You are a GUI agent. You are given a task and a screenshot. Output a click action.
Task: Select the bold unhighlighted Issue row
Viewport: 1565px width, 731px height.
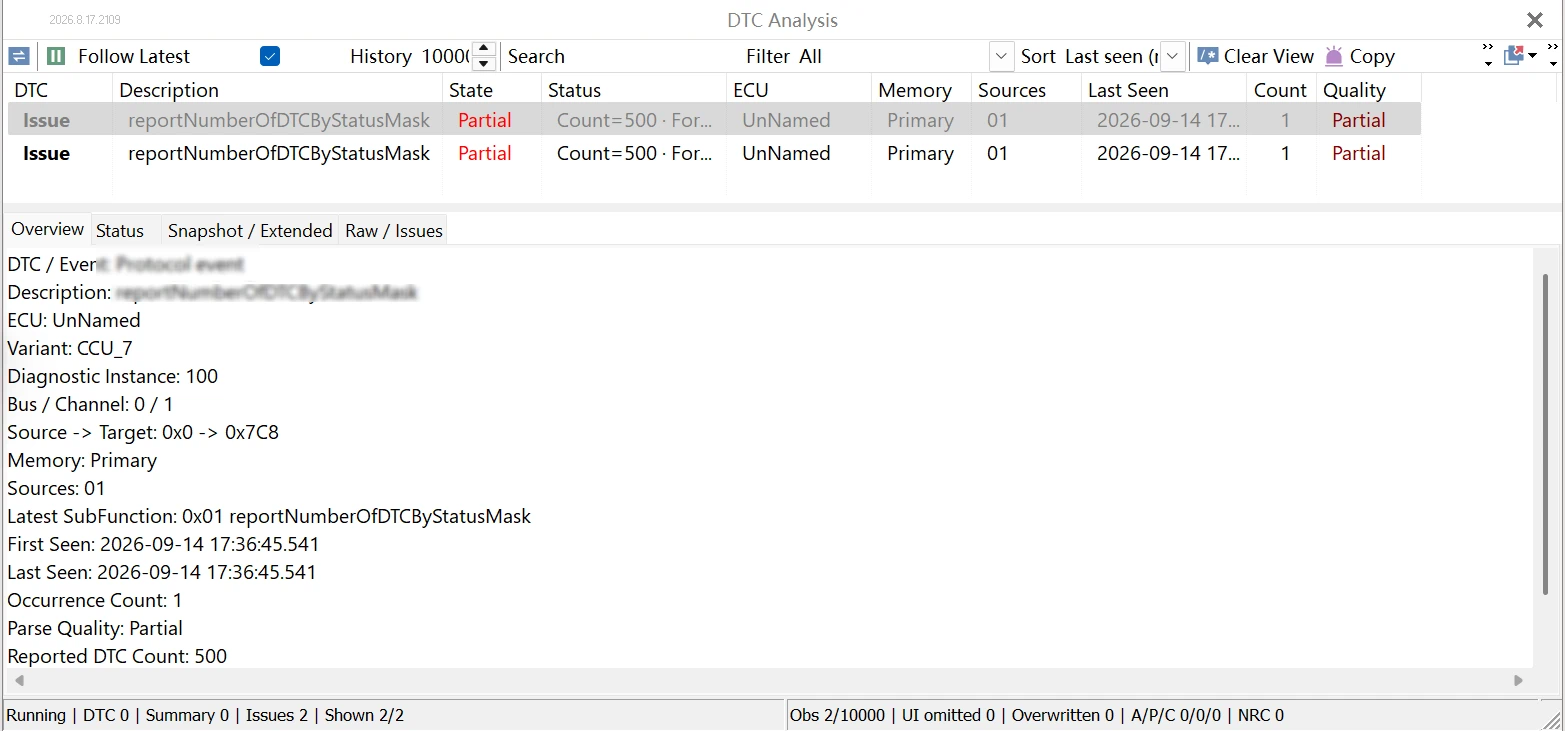714,153
